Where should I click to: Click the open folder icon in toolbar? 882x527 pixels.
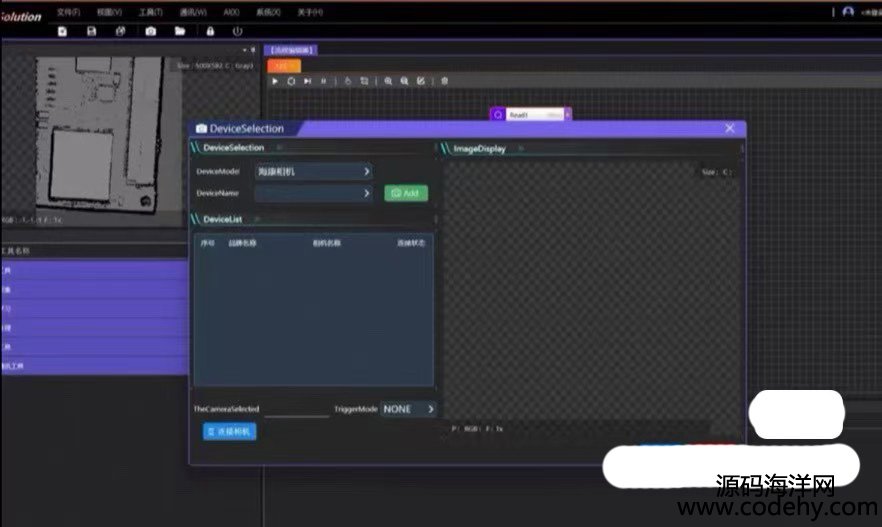tap(180, 32)
